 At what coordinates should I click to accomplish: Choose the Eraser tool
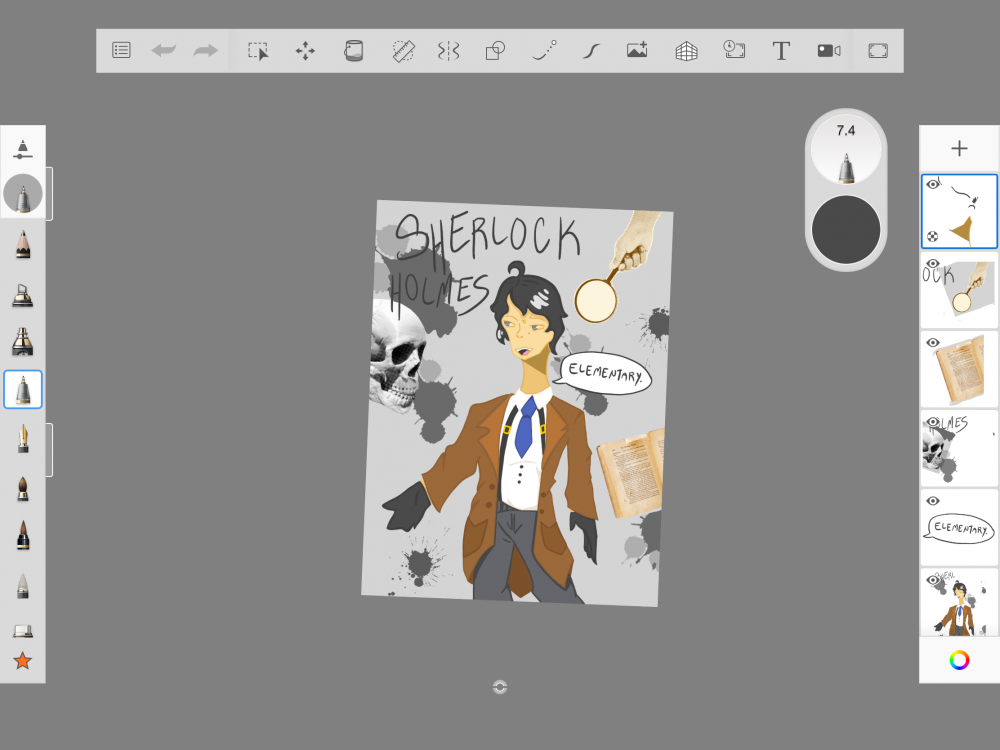tap(23, 631)
